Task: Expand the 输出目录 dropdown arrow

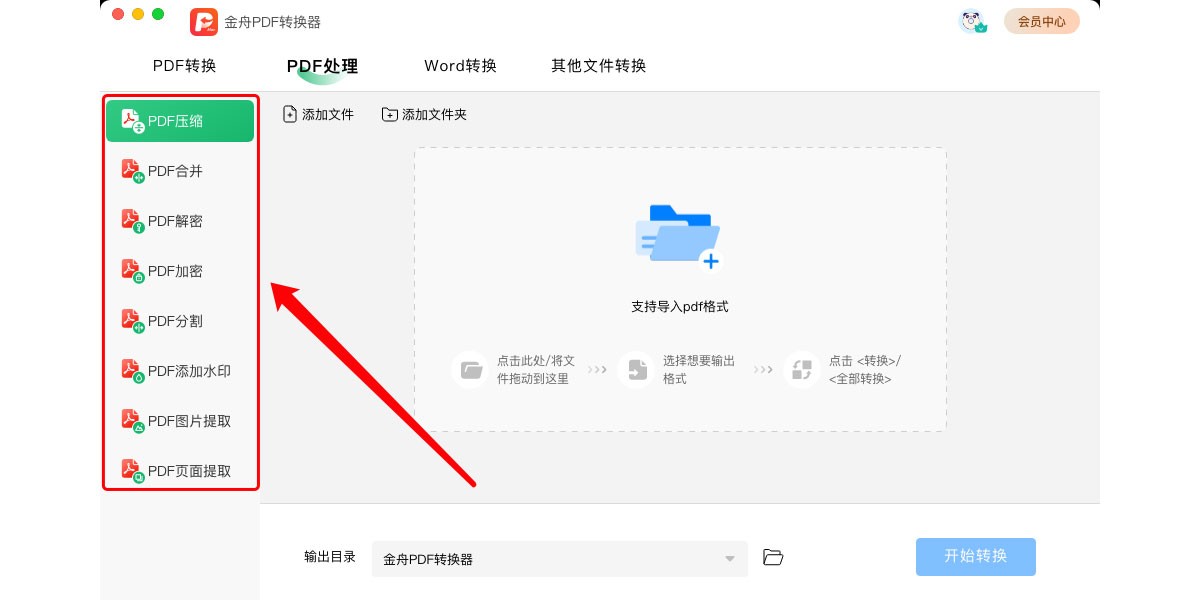Action: pos(730,559)
